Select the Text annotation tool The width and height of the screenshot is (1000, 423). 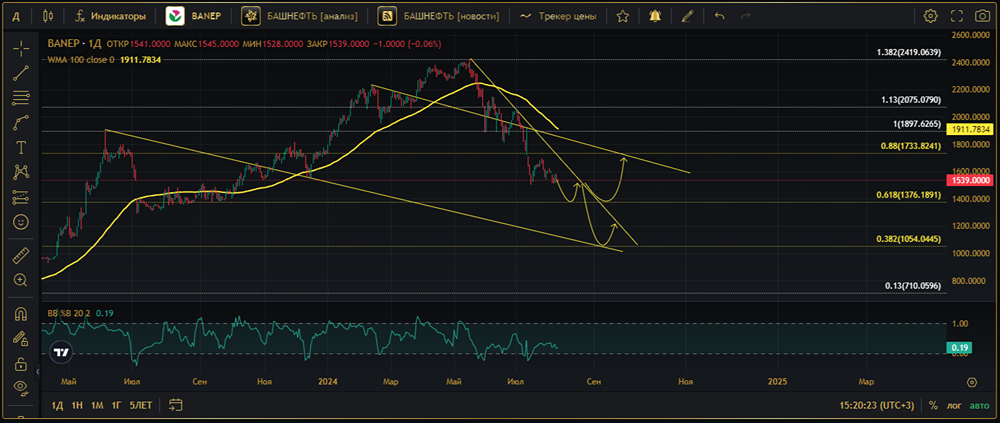[x=21, y=147]
